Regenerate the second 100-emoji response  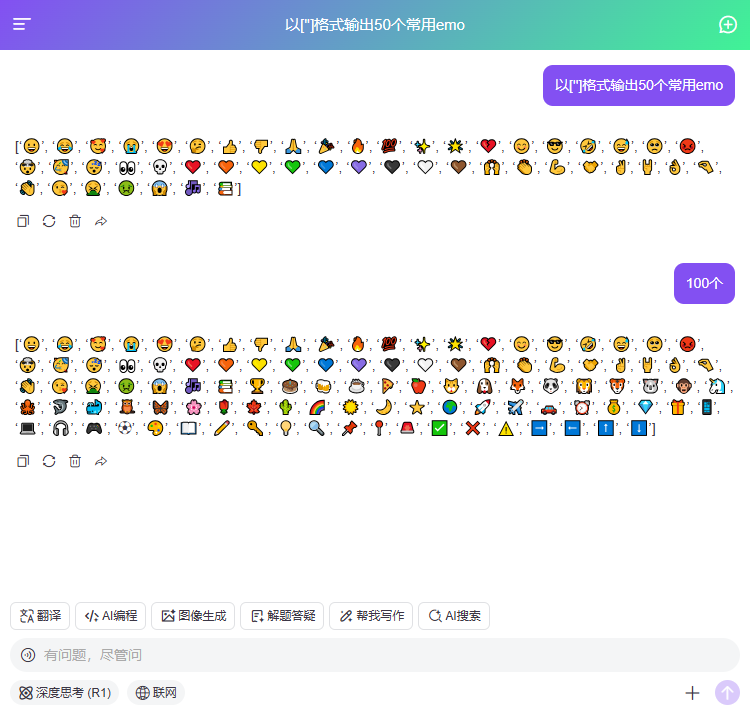tap(49, 461)
